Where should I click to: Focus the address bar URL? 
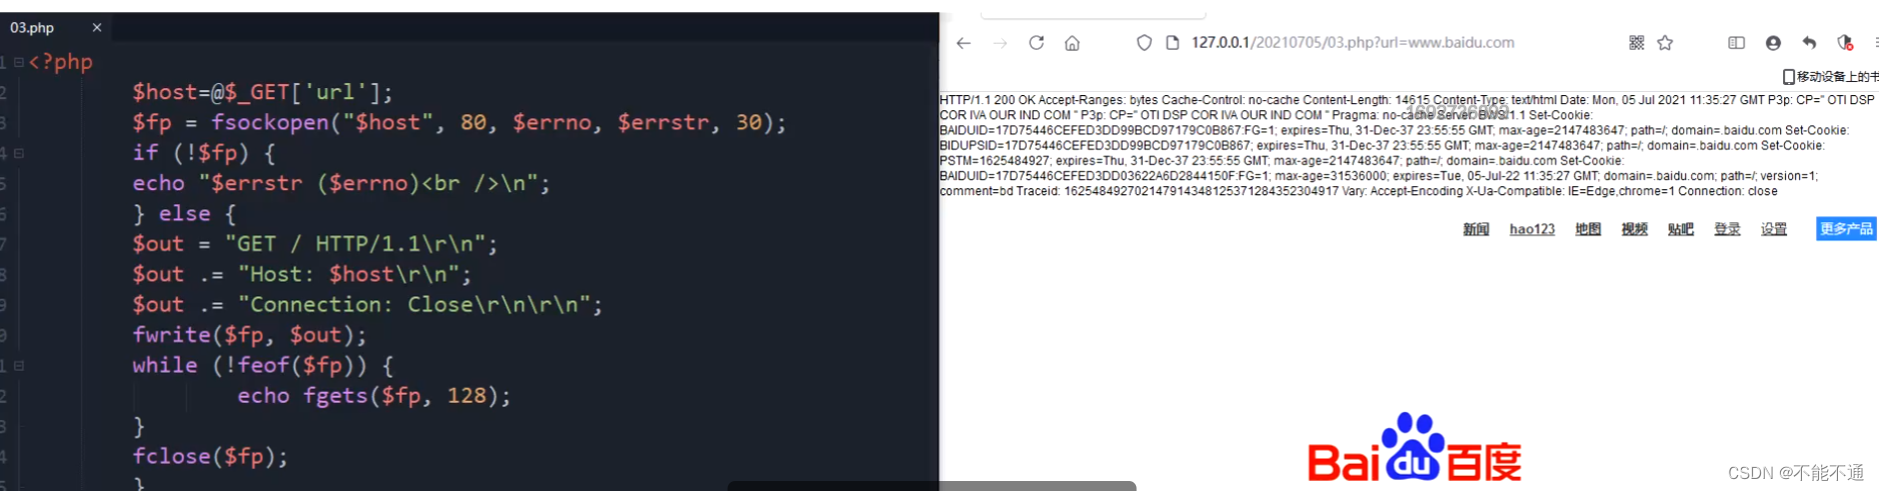(1352, 43)
